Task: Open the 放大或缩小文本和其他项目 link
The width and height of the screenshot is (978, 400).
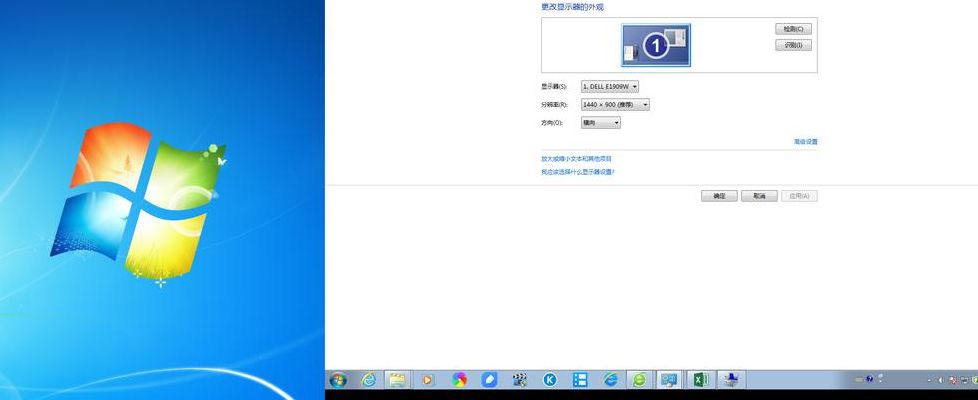Action: (x=576, y=159)
